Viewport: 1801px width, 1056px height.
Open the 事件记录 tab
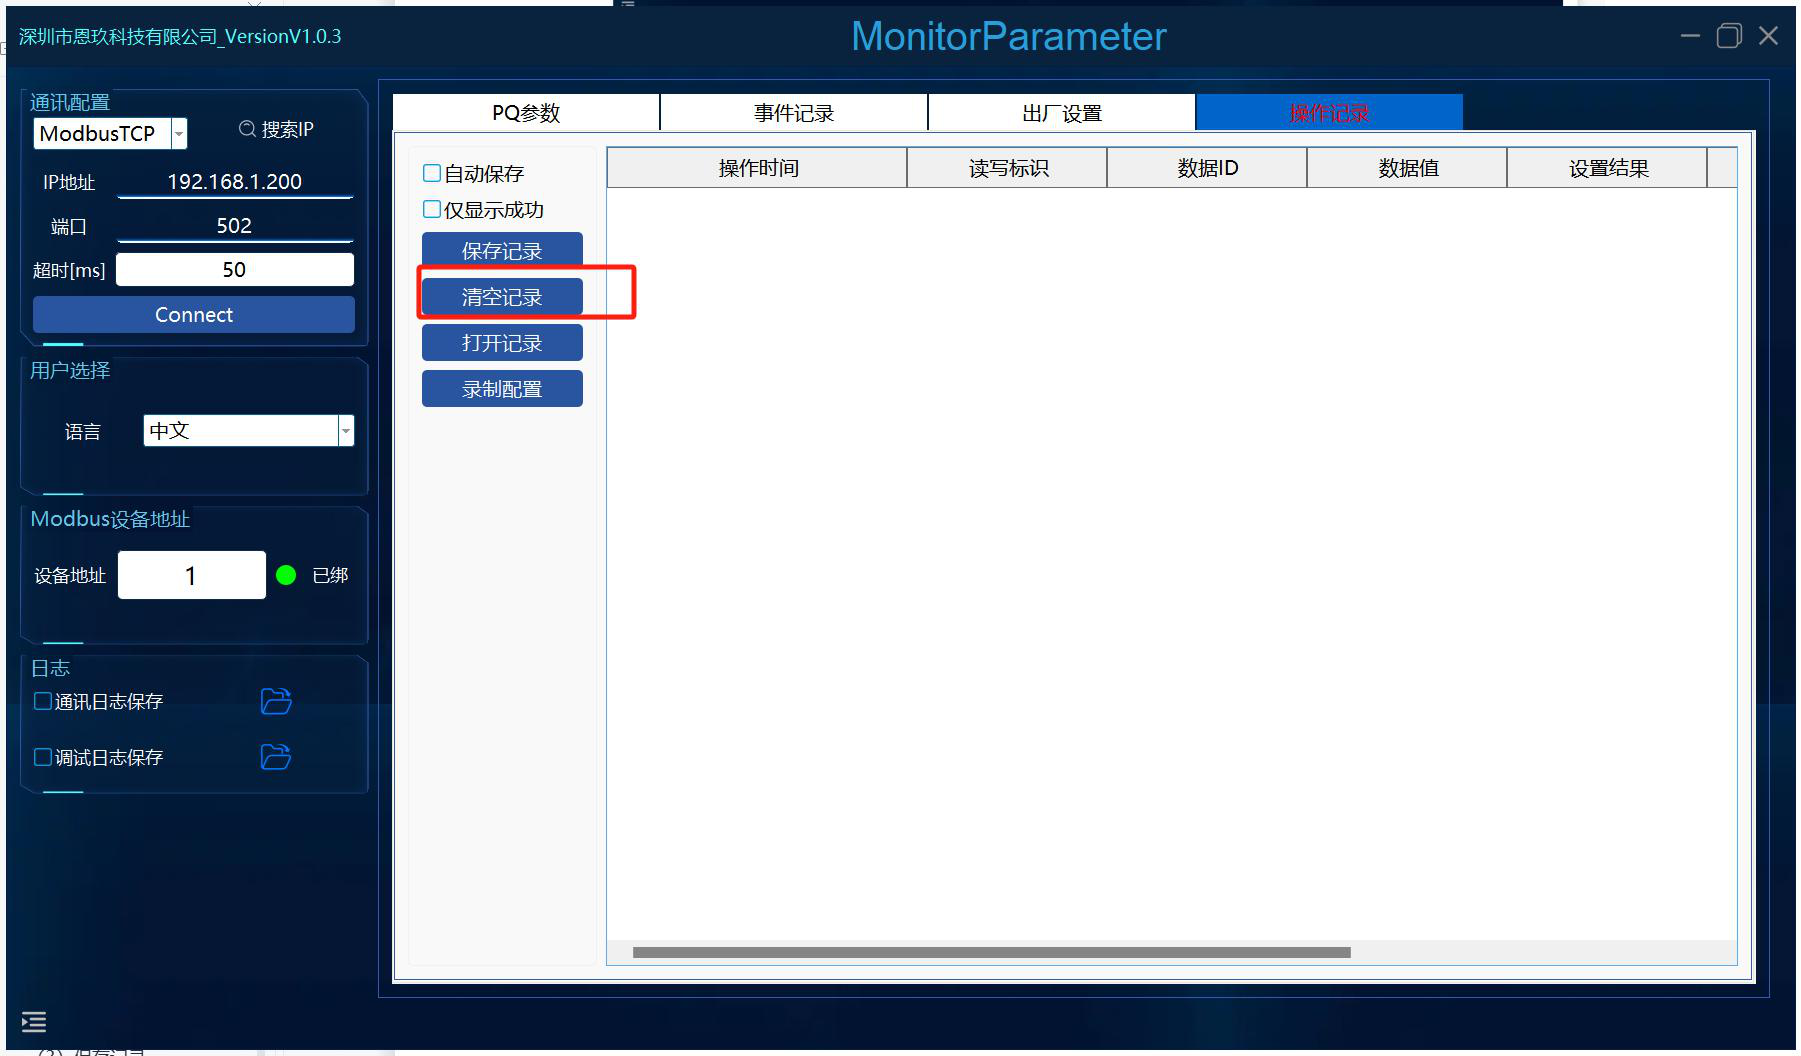pos(794,113)
